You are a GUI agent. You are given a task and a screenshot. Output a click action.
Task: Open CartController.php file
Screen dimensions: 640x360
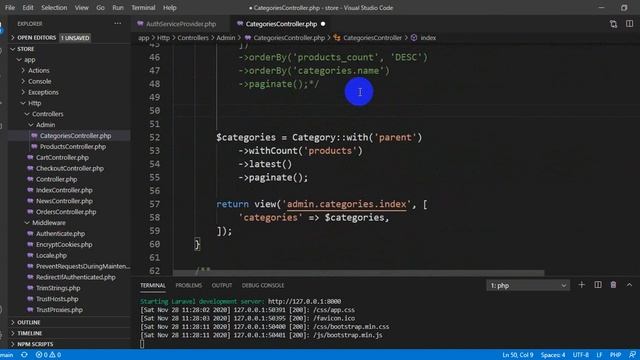point(62,158)
